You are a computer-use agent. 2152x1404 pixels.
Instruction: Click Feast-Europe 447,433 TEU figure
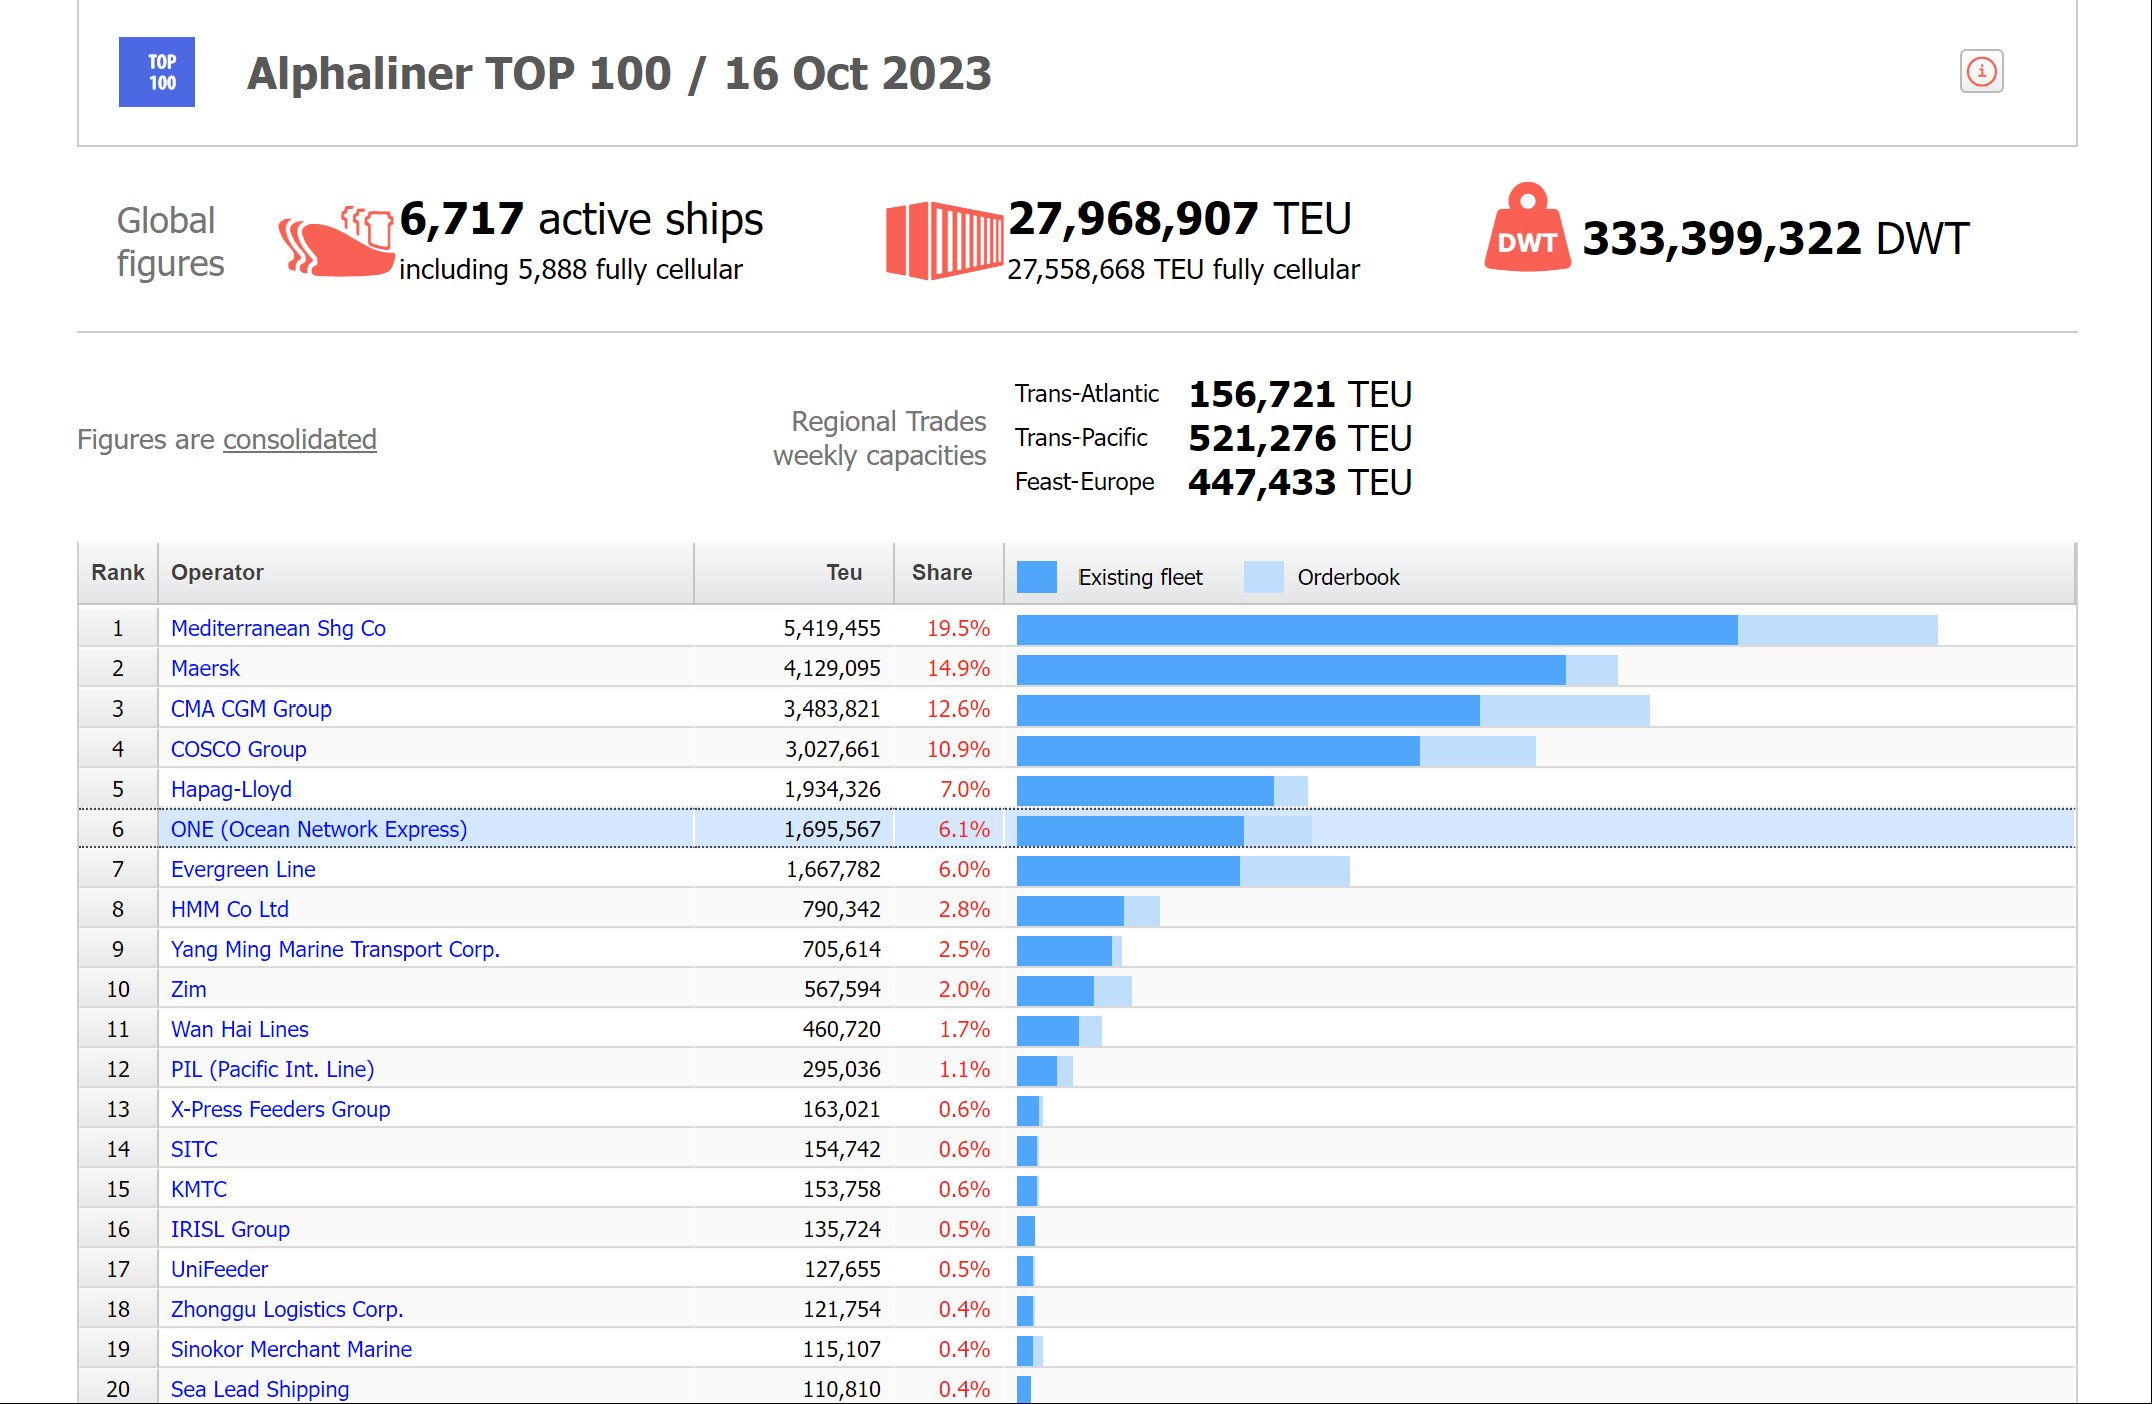(x=1300, y=482)
